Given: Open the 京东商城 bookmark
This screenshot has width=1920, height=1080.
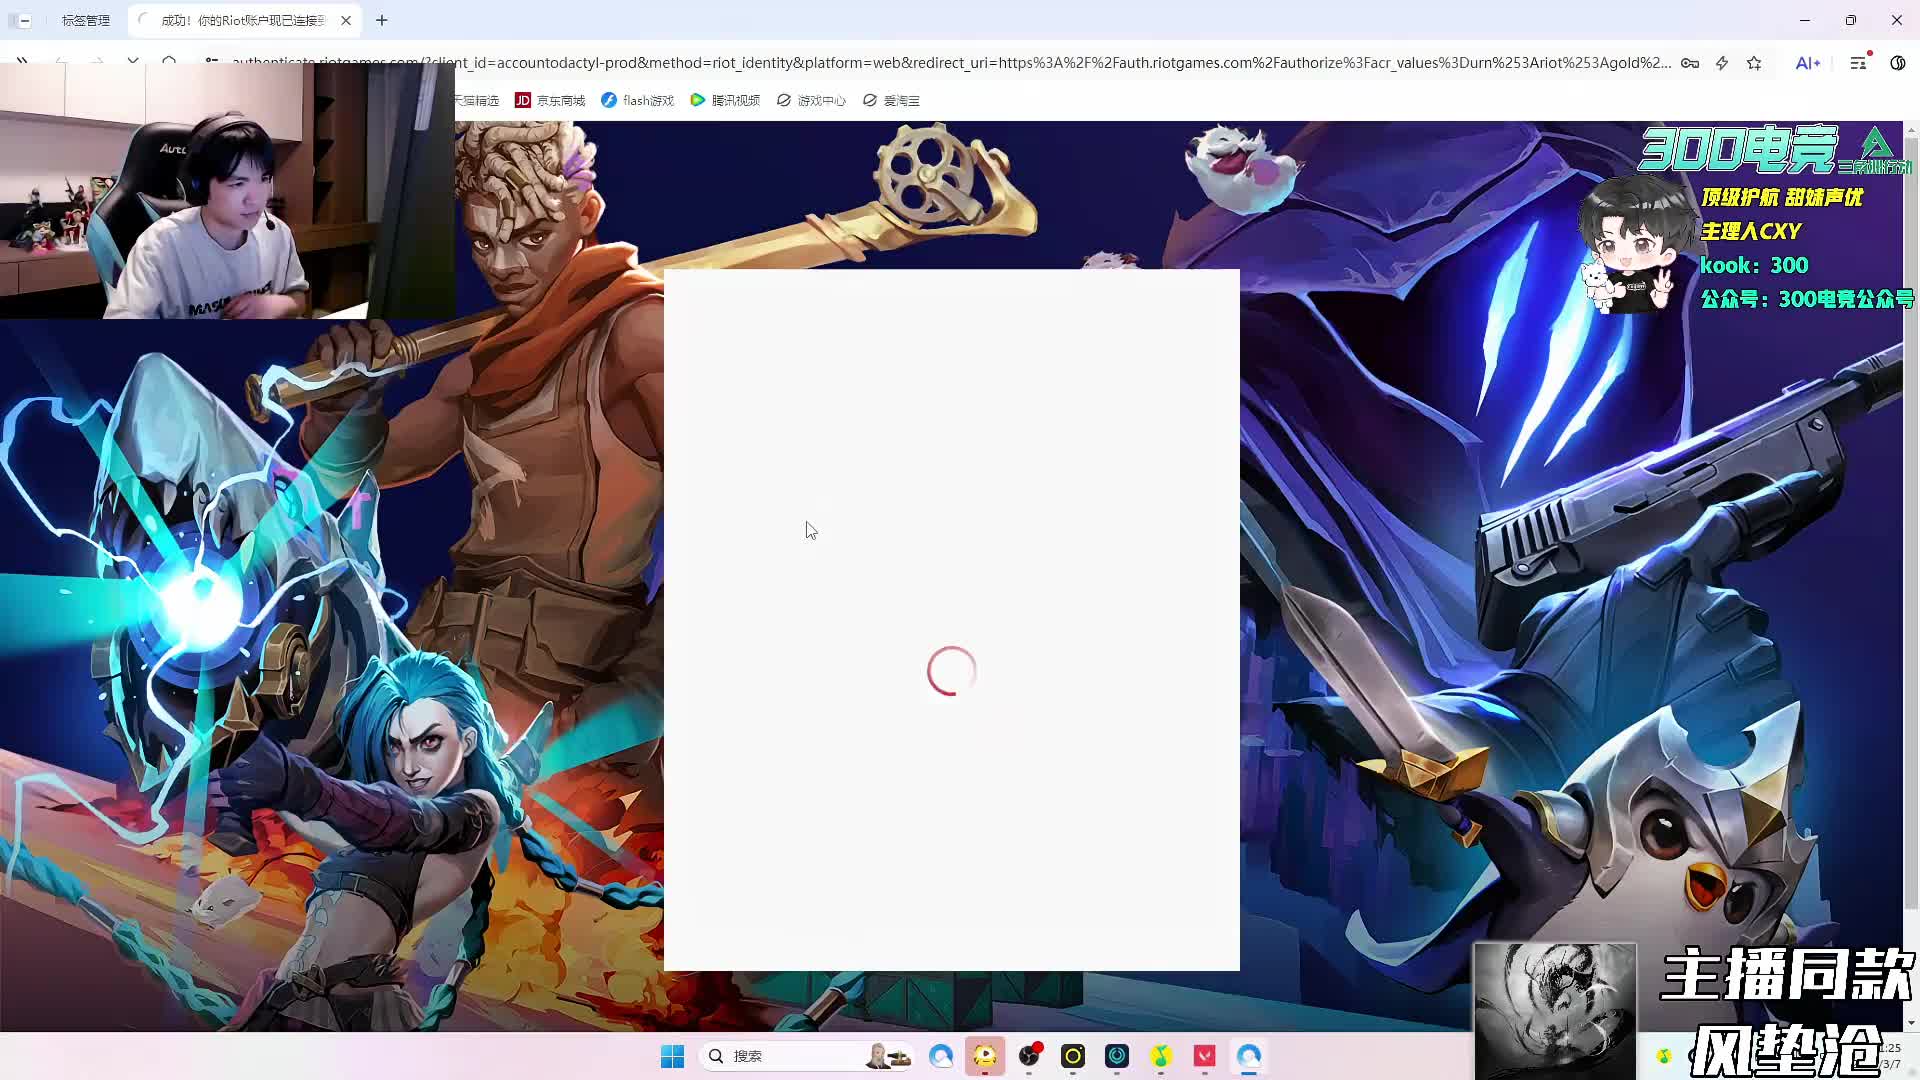Looking at the screenshot, I should click(x=550, y=100).
